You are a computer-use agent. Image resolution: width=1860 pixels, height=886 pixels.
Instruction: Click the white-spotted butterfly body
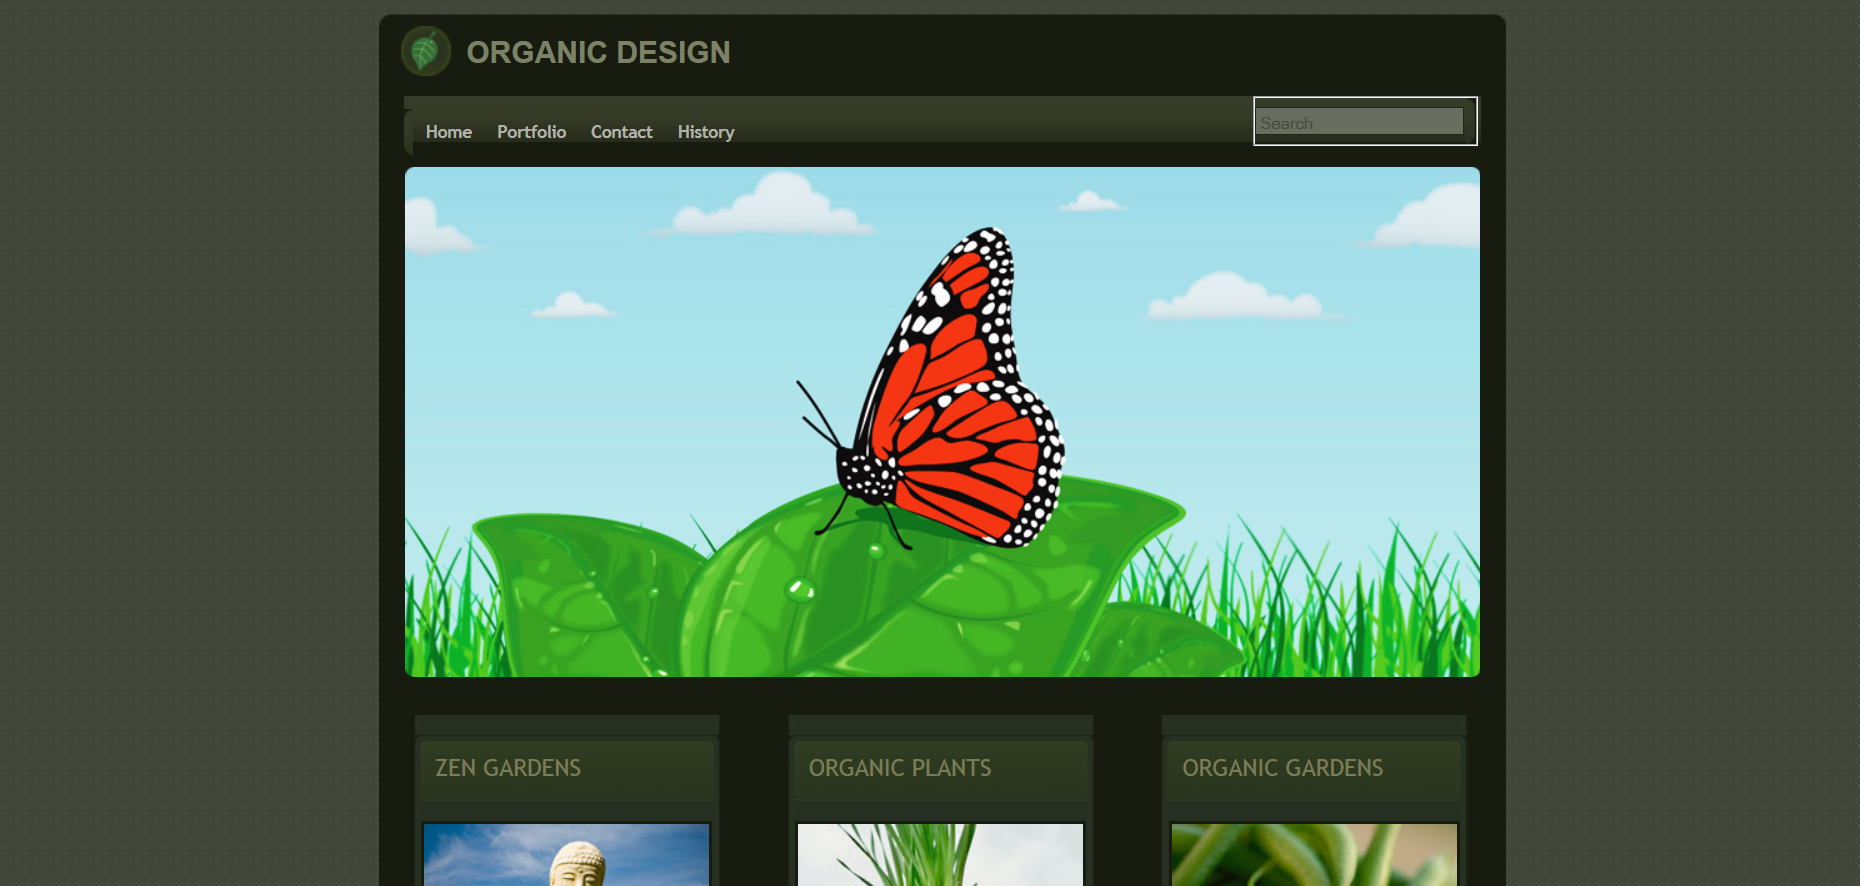click(x=866, y=477)
